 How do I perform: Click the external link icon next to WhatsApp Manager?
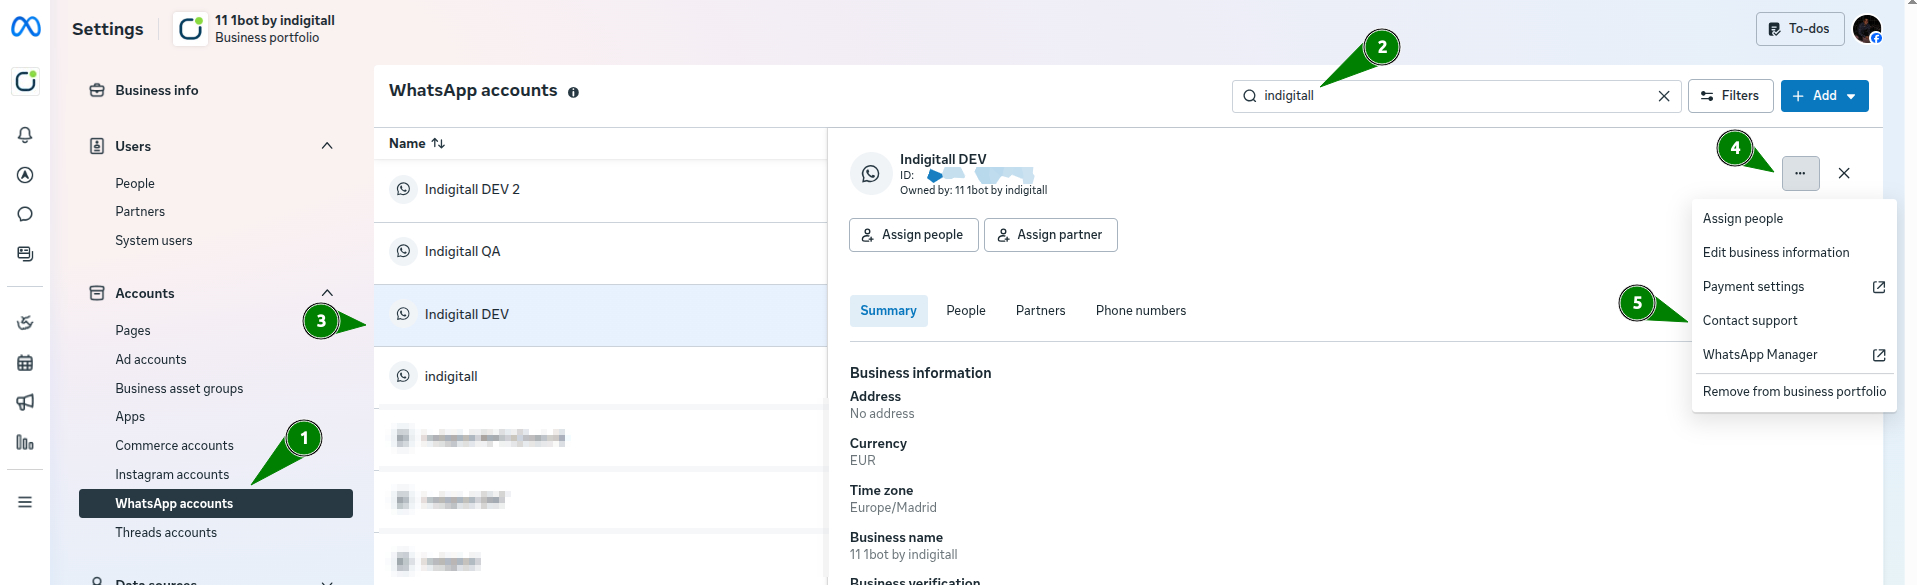click(x=1879, y=355)
